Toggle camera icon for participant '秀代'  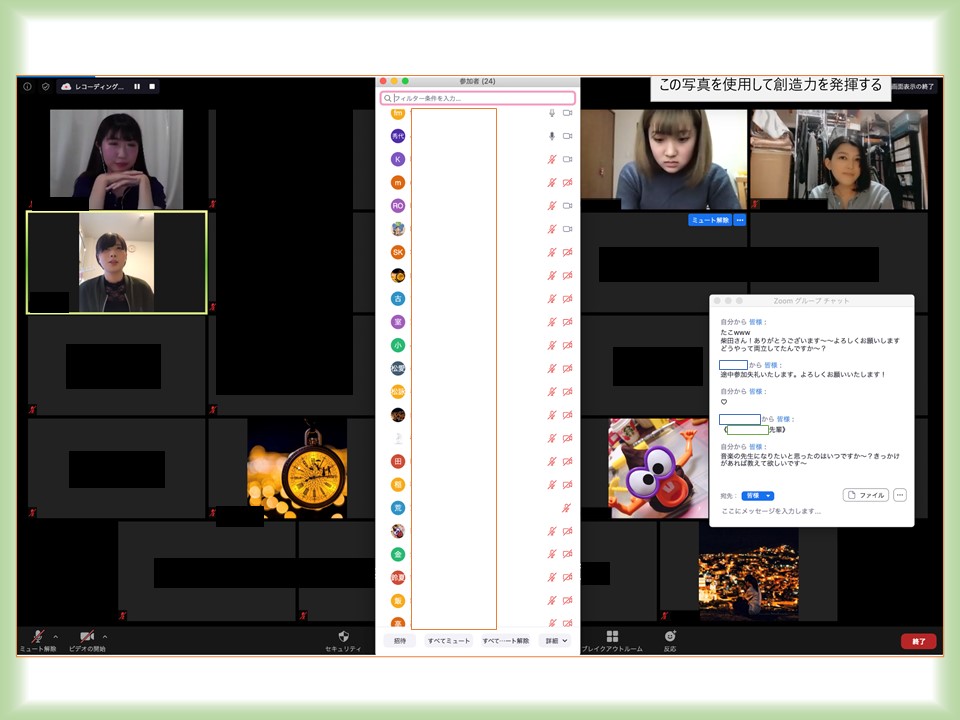(x=568, y=136)
